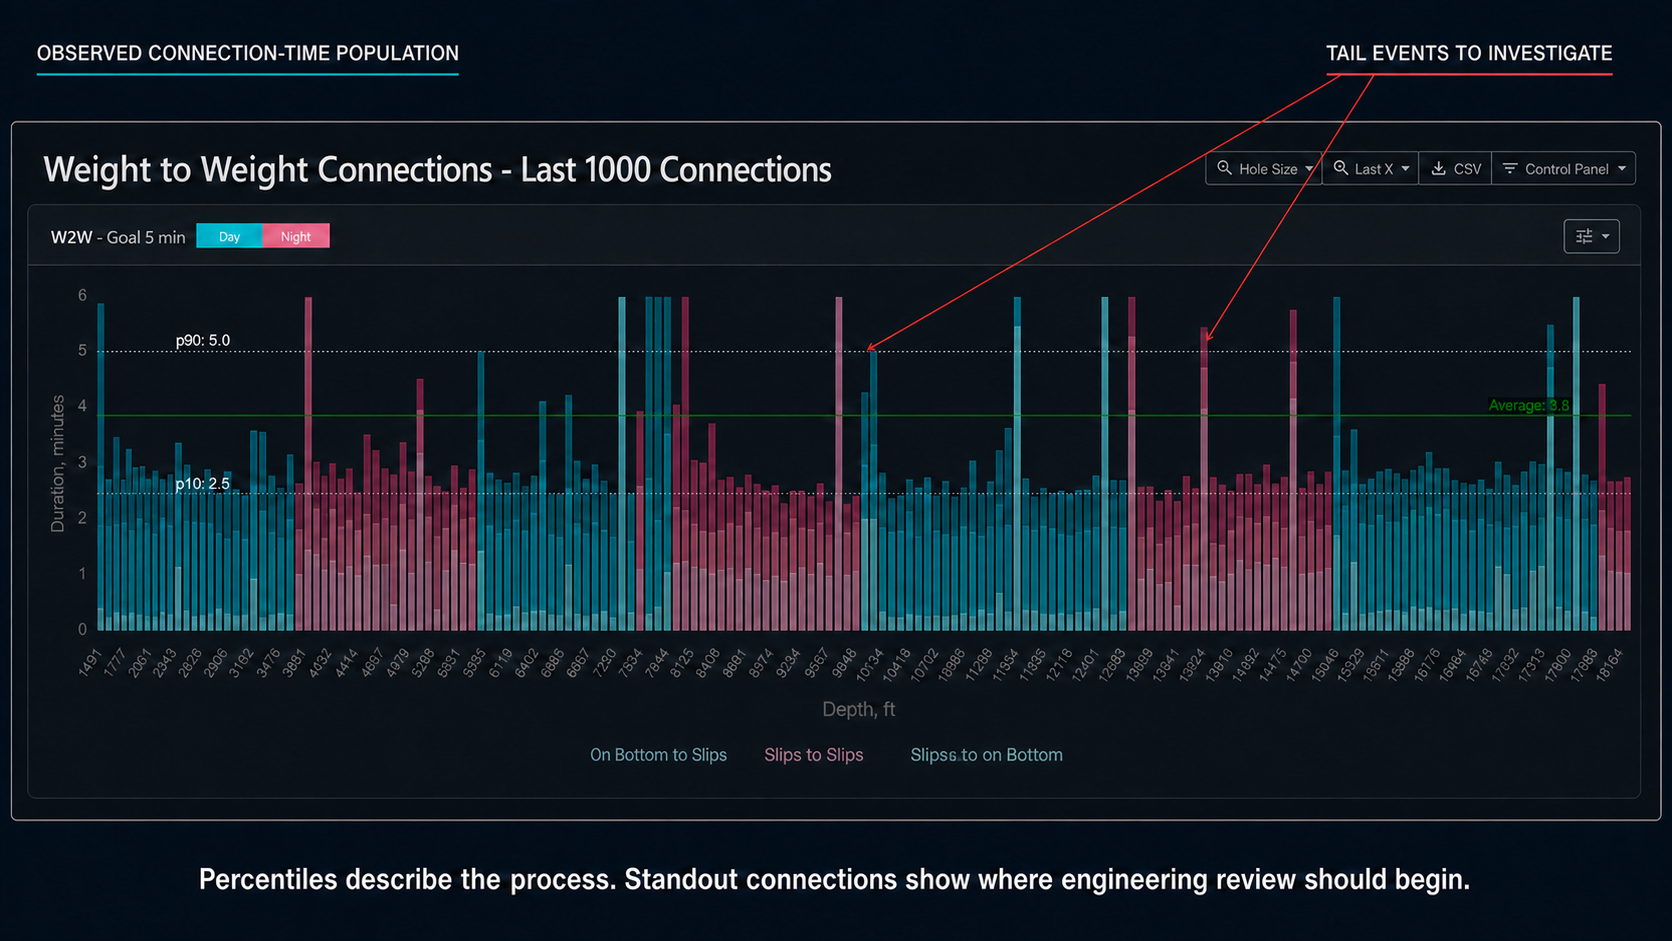The image size is (1672, 941).
Task: Open the Last X dropdown
Action: tap(1371, 169)
